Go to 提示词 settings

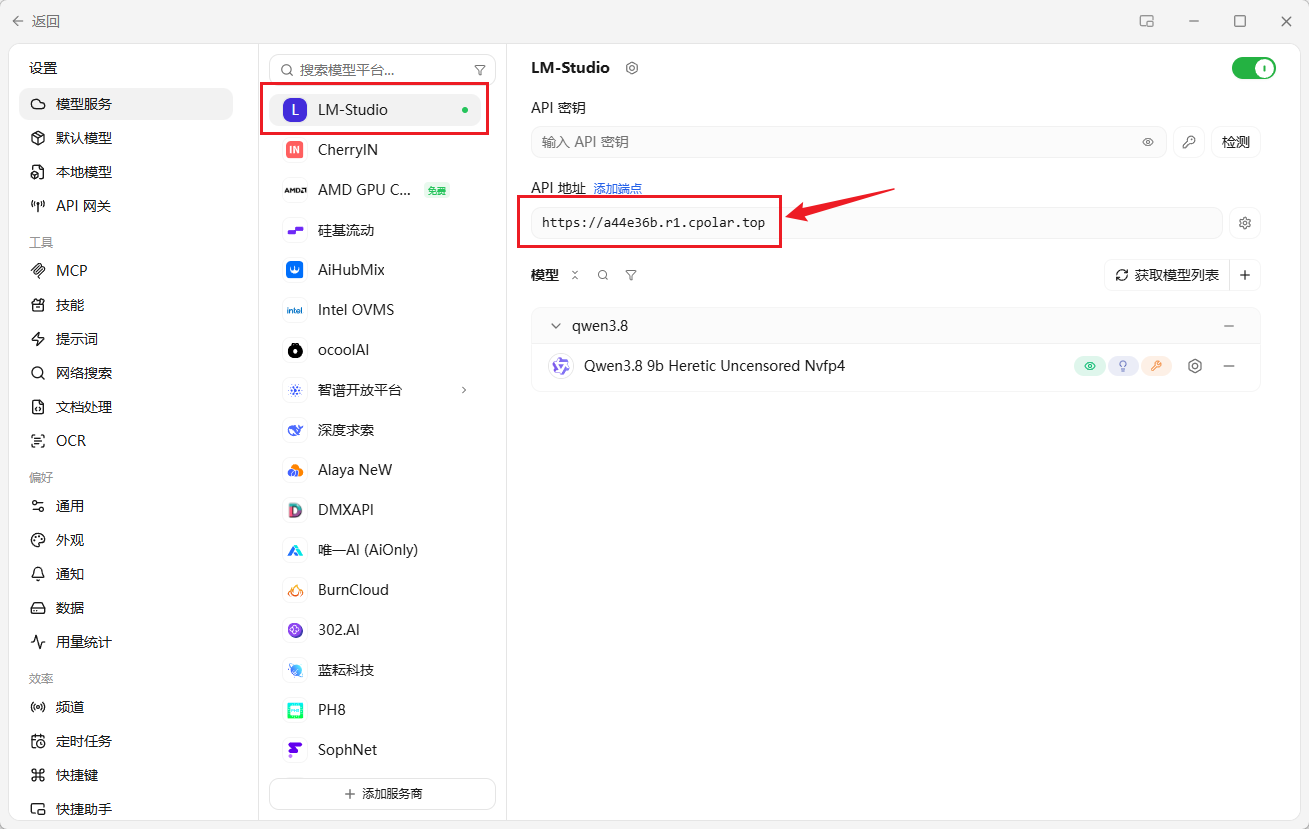coord(126,339)
